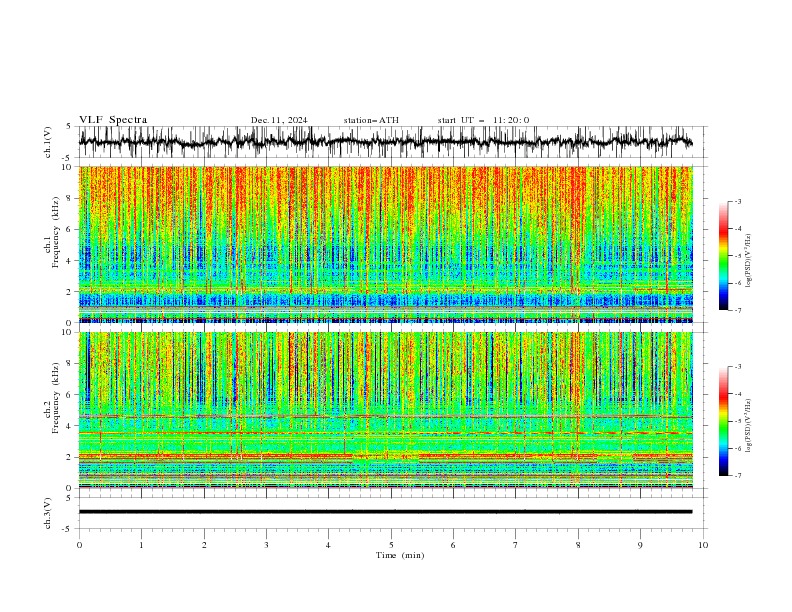Click the ch.2 spectrogram color bar
The width and height of the screenshot is (792, 612).
coord(723,421)
